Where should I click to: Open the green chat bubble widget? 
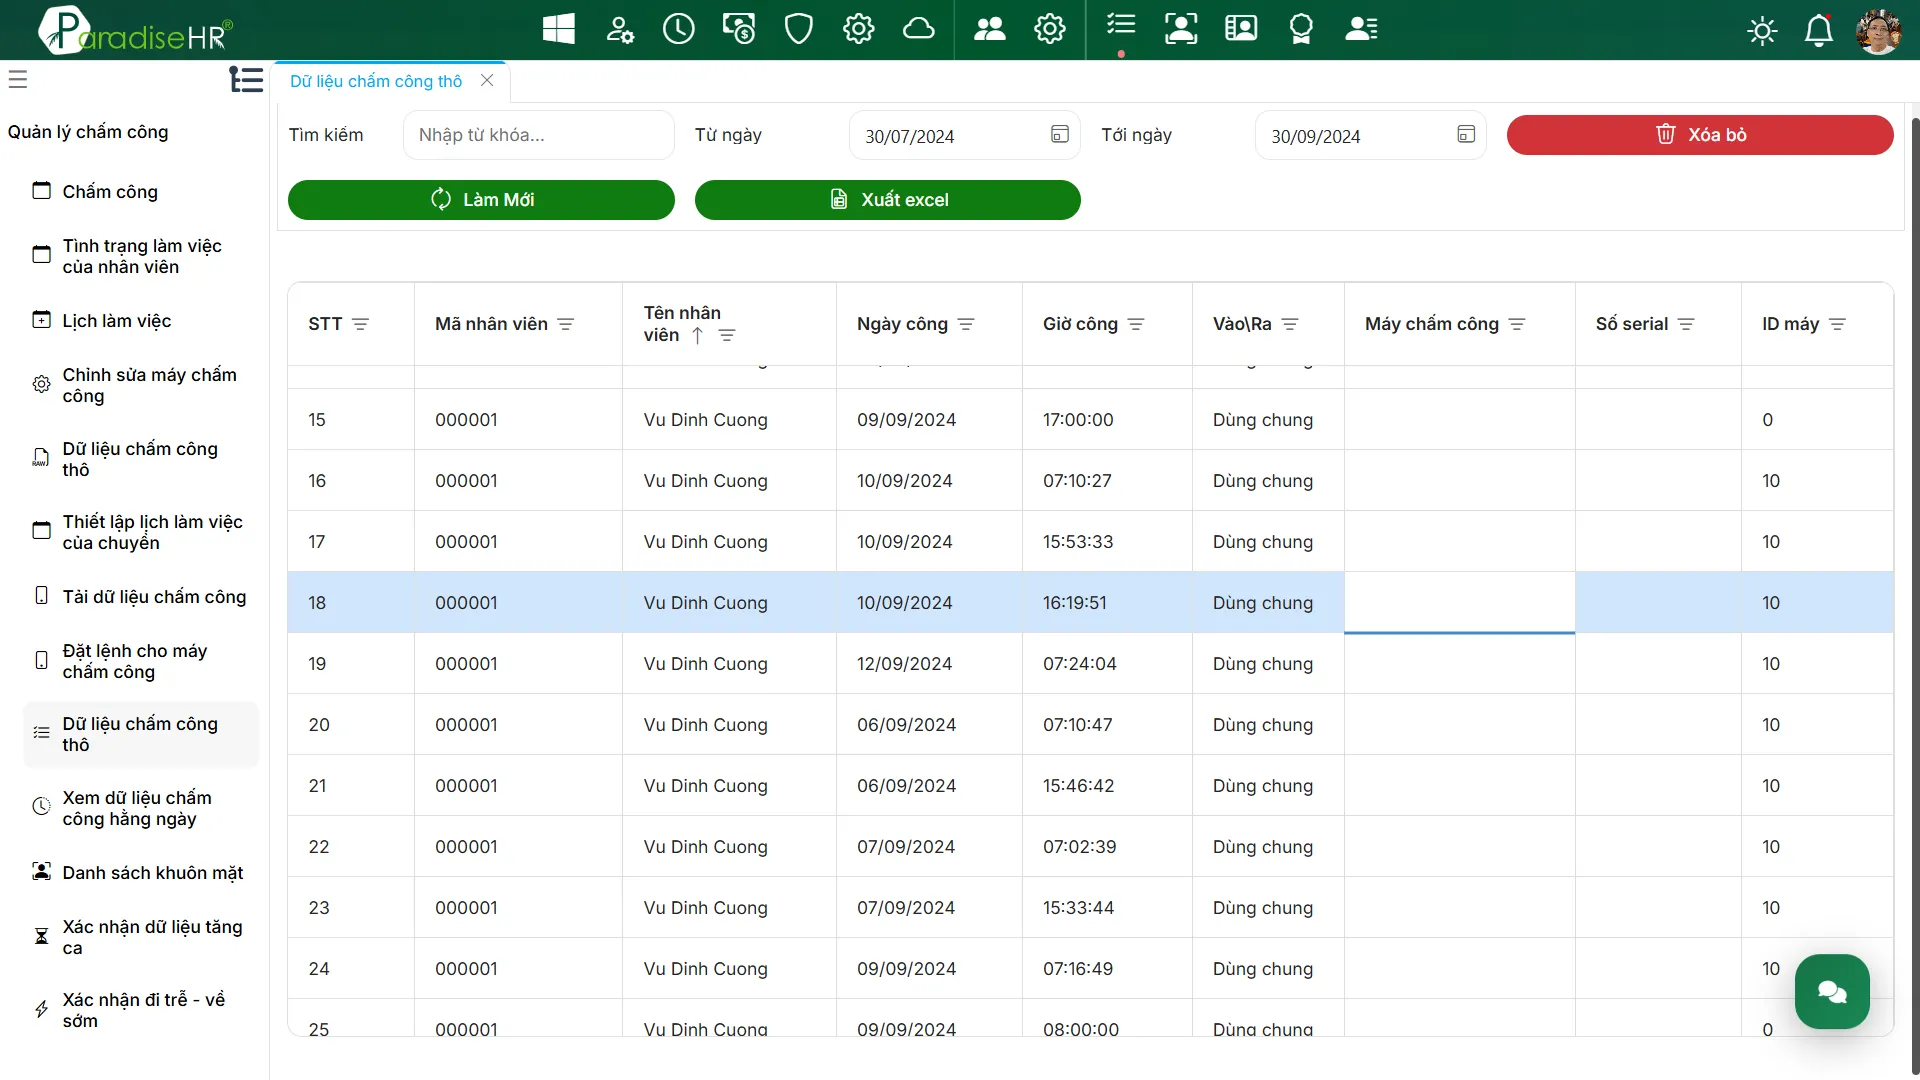point(1831,991)
